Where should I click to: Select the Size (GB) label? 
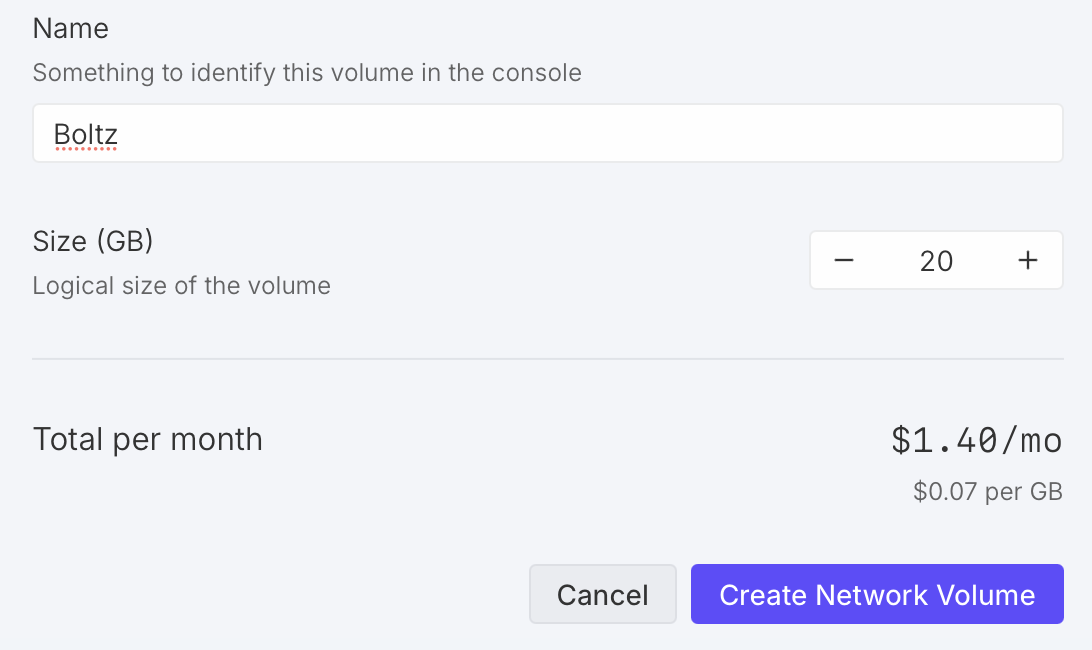pyautogui.click(x=93, y=242)
